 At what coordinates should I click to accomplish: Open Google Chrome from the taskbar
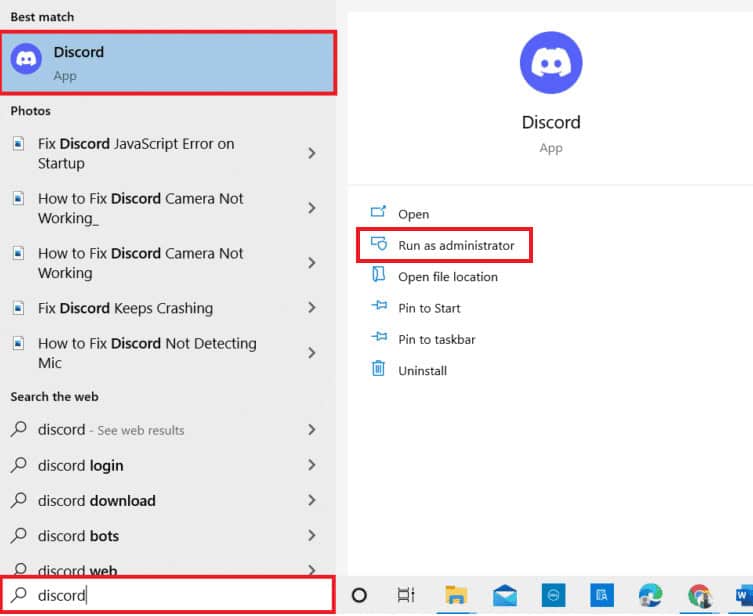[700, 596]
